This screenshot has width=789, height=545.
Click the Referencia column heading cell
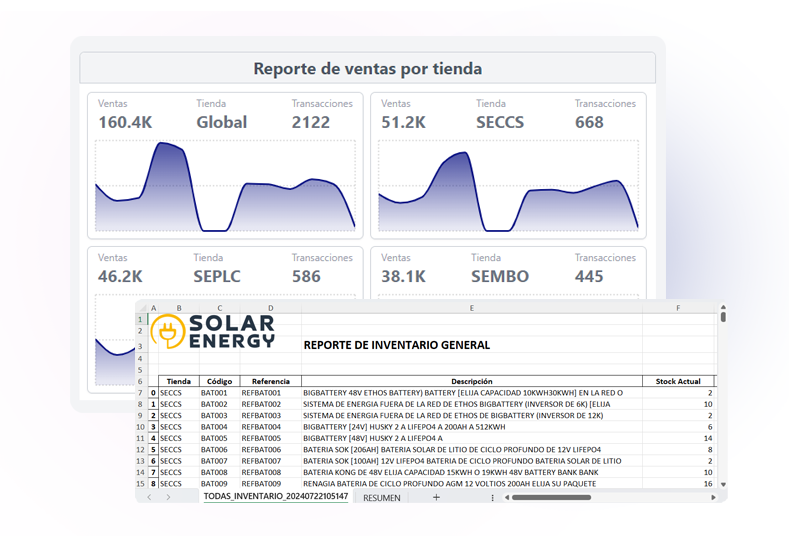tap(271, 381)
